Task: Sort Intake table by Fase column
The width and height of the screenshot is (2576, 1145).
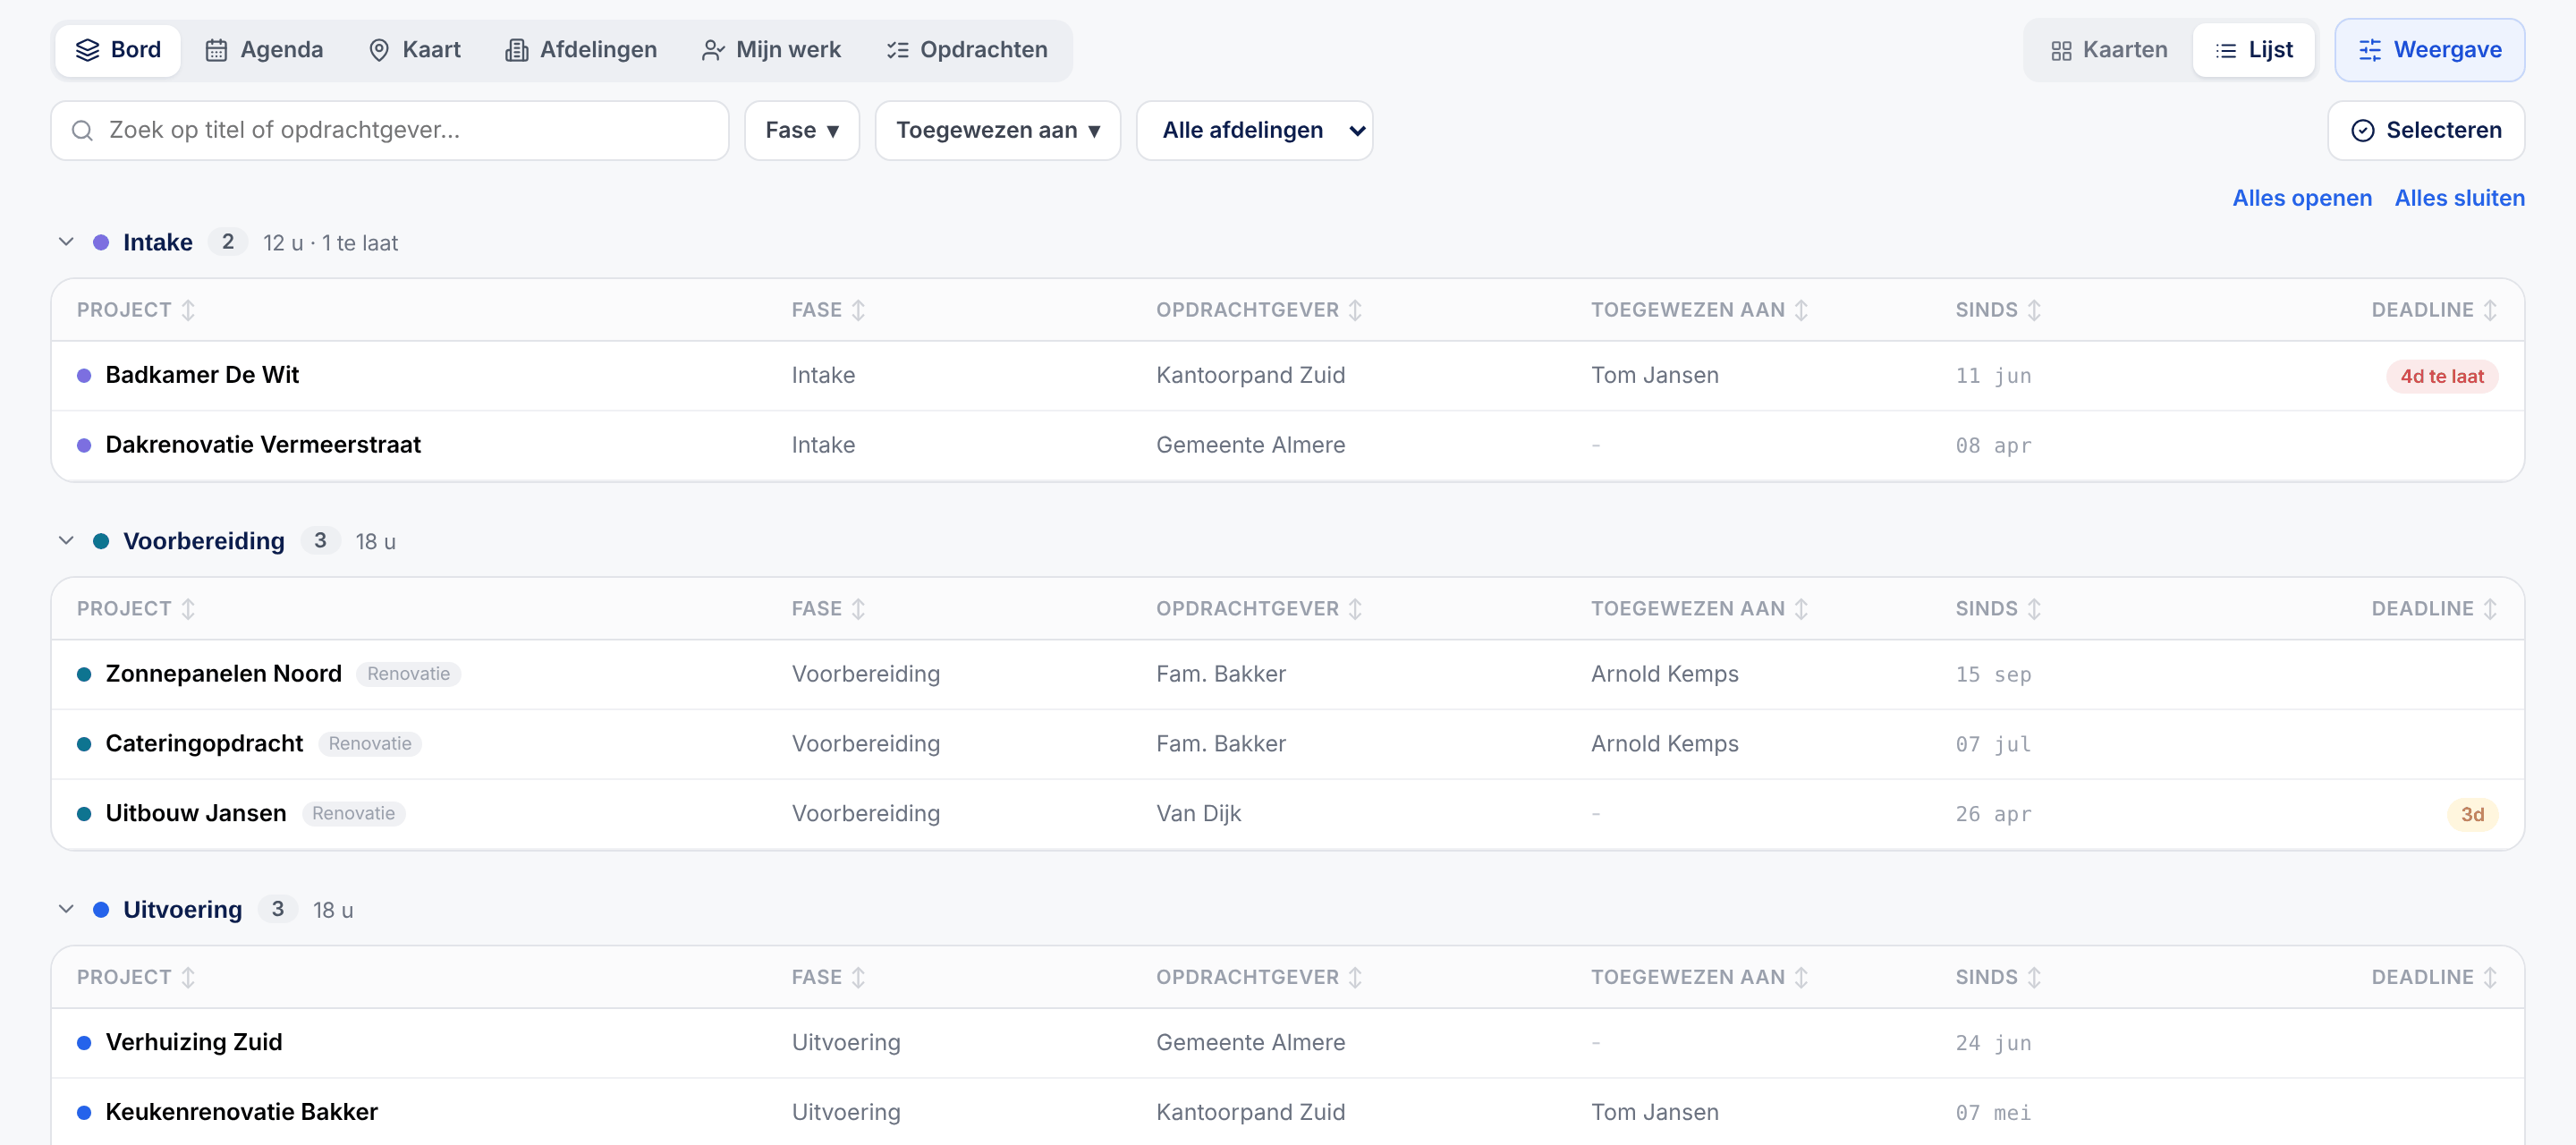Action: (x=828, y=310)
